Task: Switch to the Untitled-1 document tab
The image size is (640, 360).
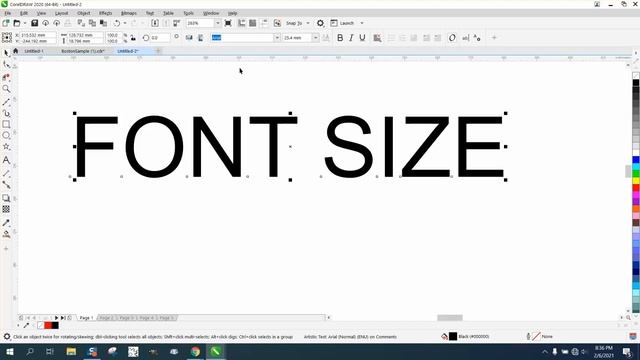Action: 33,51
